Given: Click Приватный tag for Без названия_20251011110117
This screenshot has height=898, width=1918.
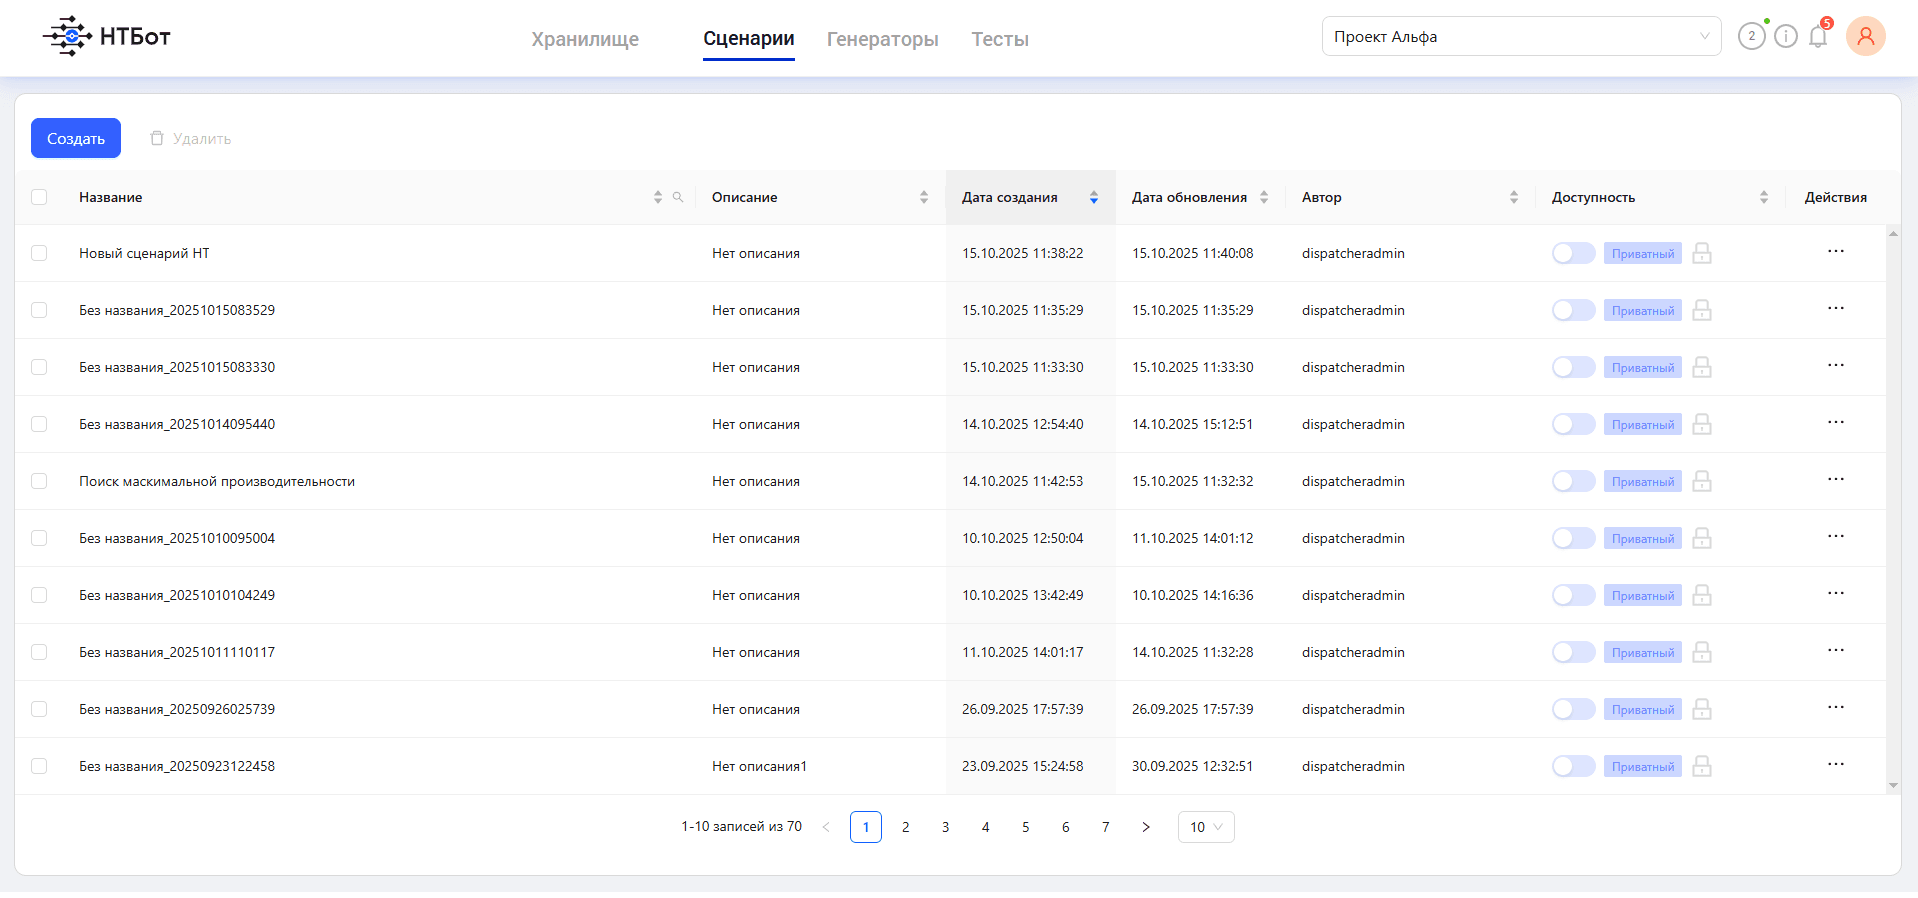Looking at the screenshot, I should 1643,652.
